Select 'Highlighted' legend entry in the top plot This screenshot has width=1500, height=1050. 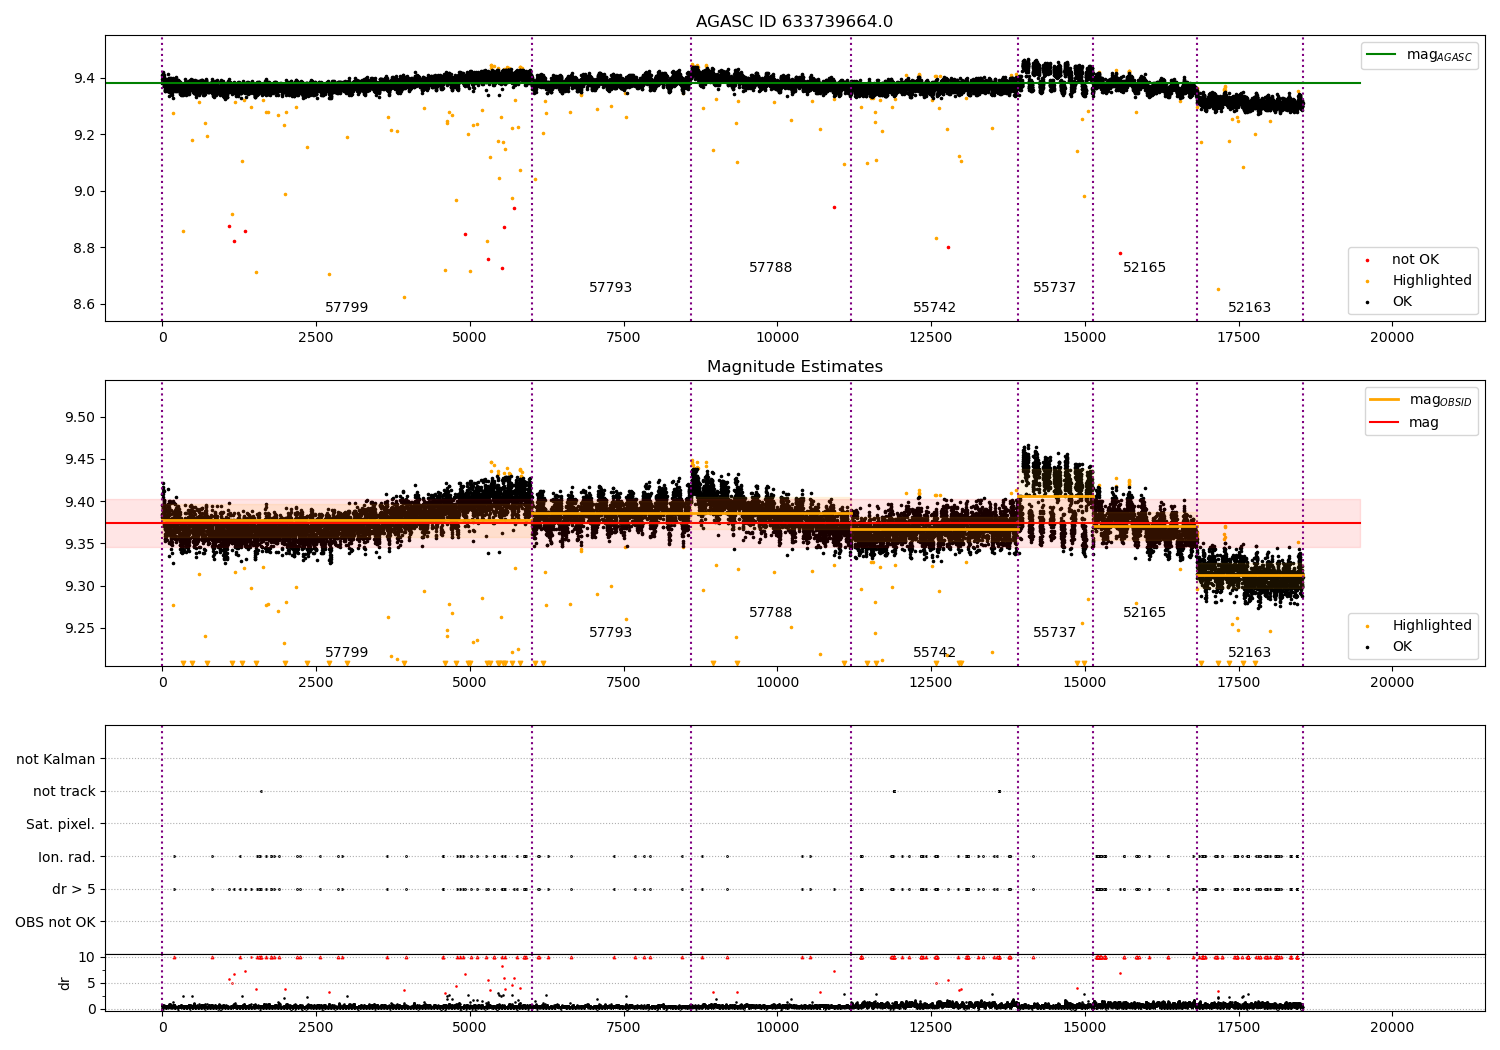(x=1432, y=281)
